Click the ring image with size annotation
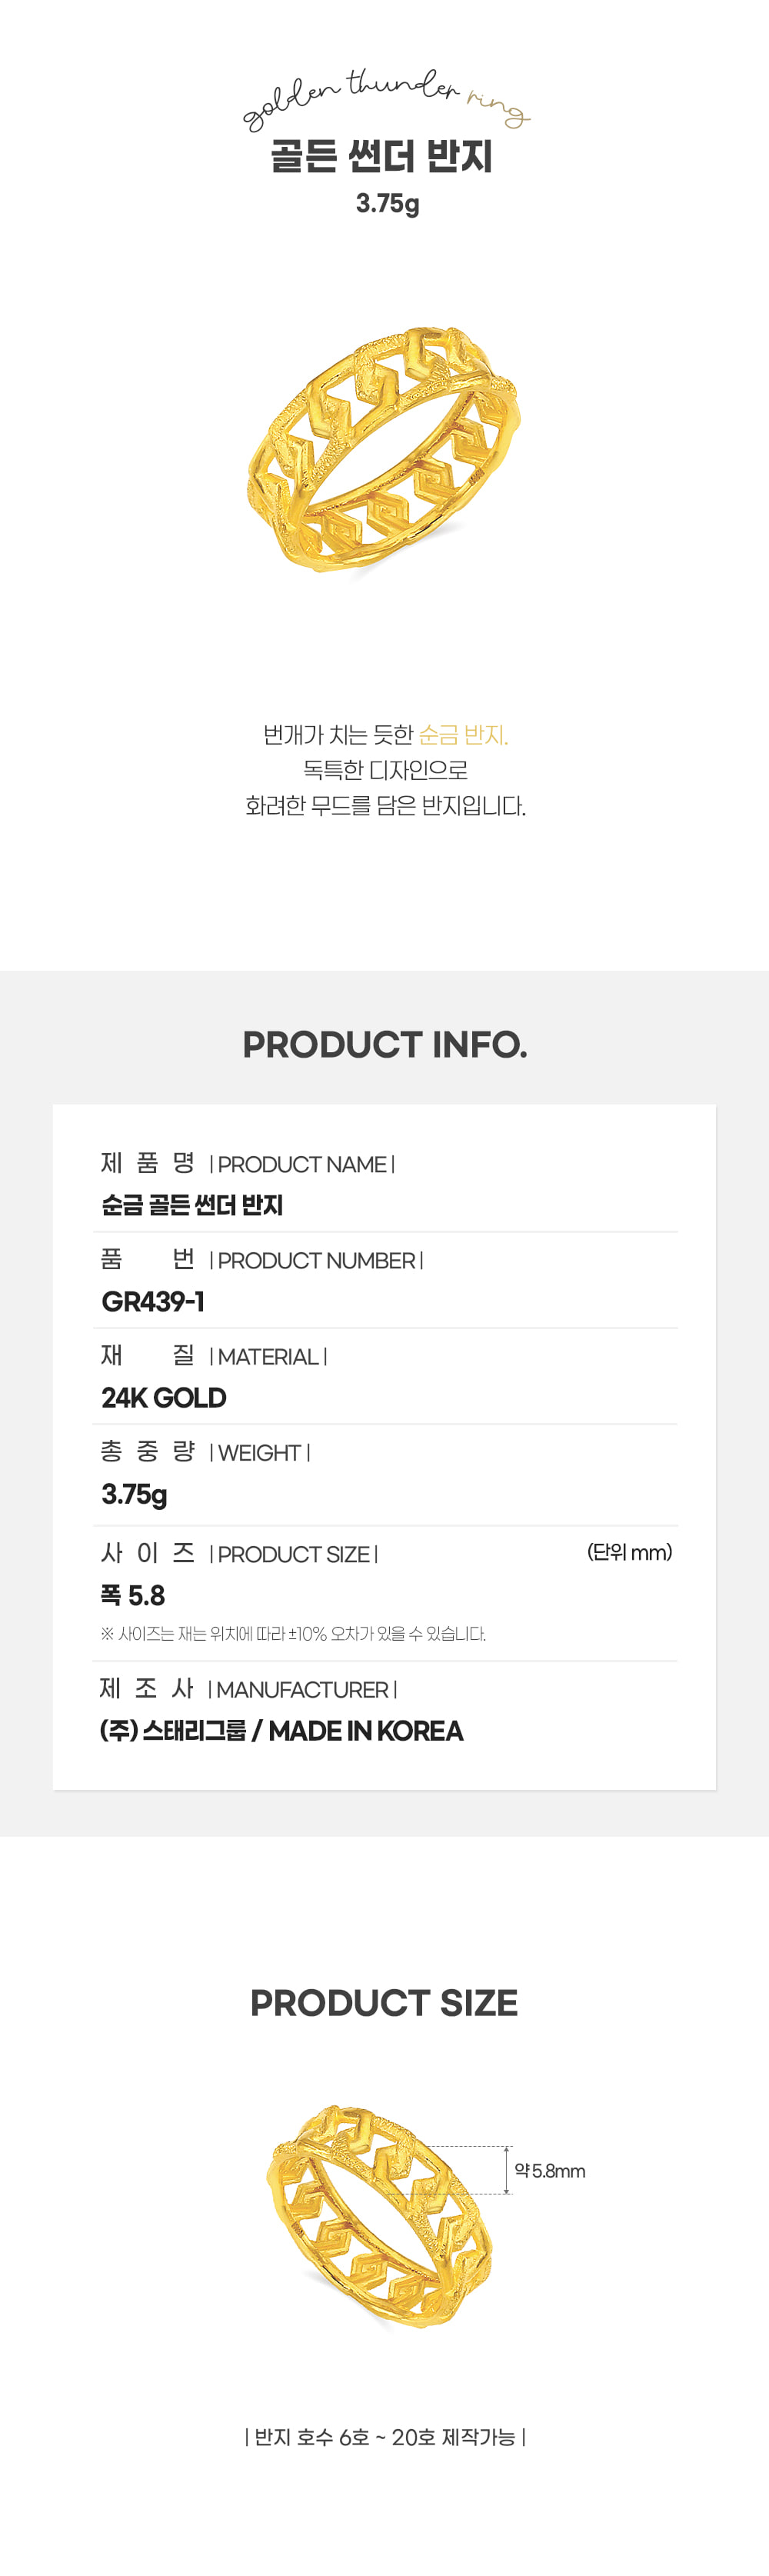The image size is (769, 2576). (380, 2215)
